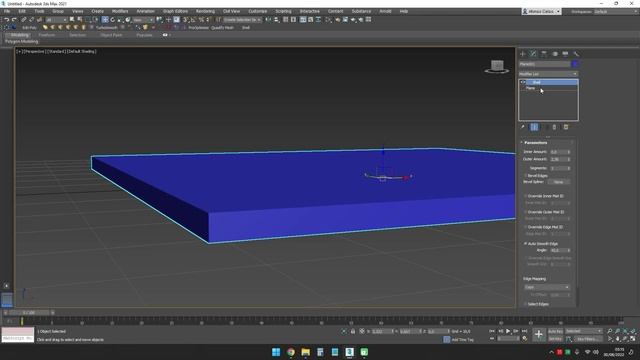Enable the Bevel Edges checkbox
640x360 pixels.
(x=526, y=176)
